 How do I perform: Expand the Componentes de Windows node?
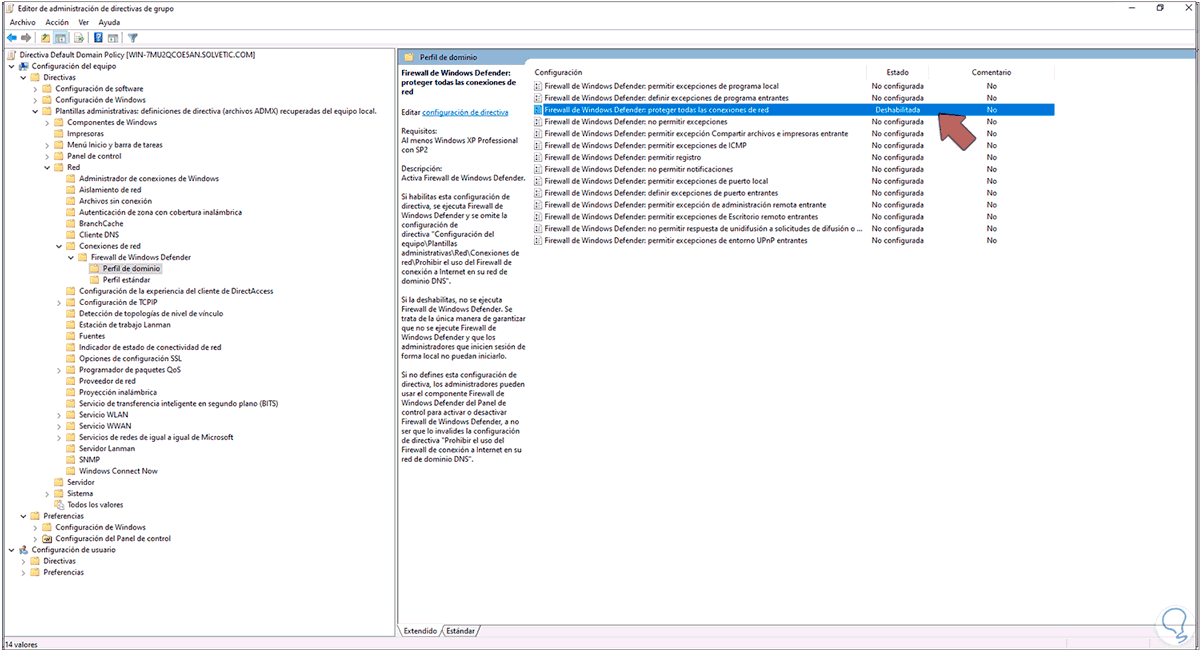click(x=47, y=122)
